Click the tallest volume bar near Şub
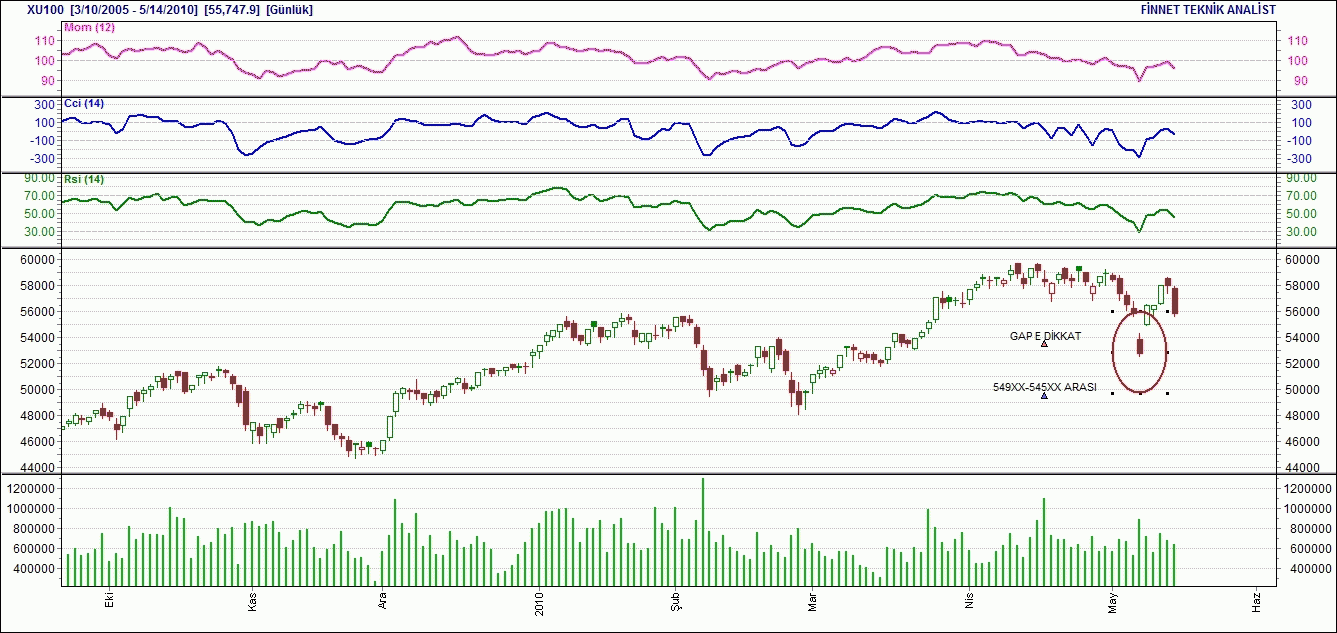 coord(703,531)
